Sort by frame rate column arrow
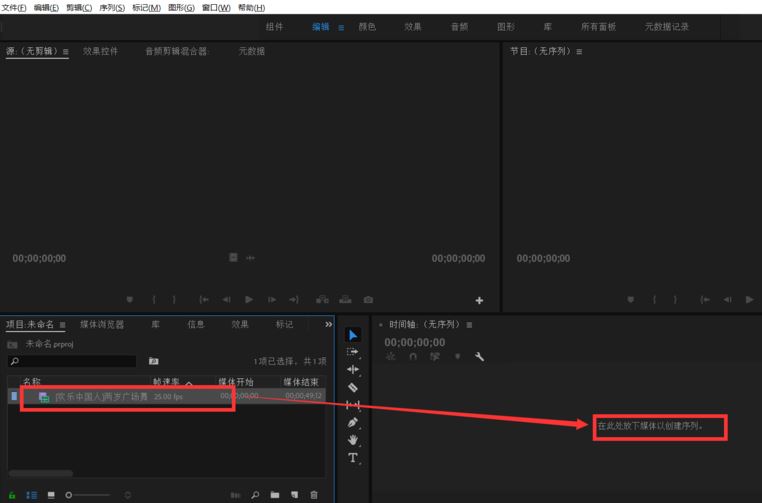This screenshot has height=503, width=762. pyautogui.click(x=189, y=383)
